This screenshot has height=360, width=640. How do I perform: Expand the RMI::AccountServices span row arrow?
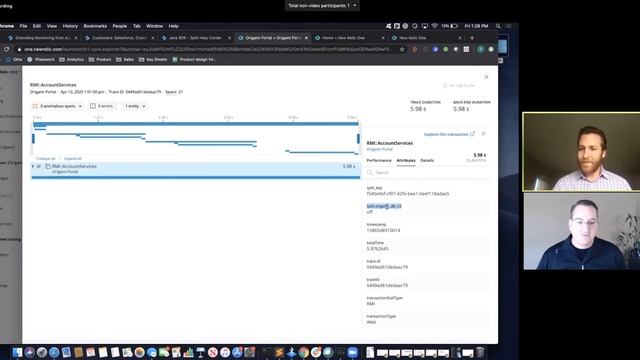pyautogui.click(x=33, y=166)
